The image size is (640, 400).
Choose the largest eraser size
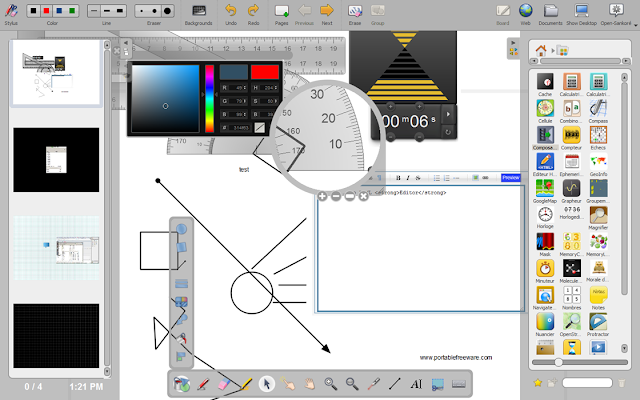tap(167, 11)
